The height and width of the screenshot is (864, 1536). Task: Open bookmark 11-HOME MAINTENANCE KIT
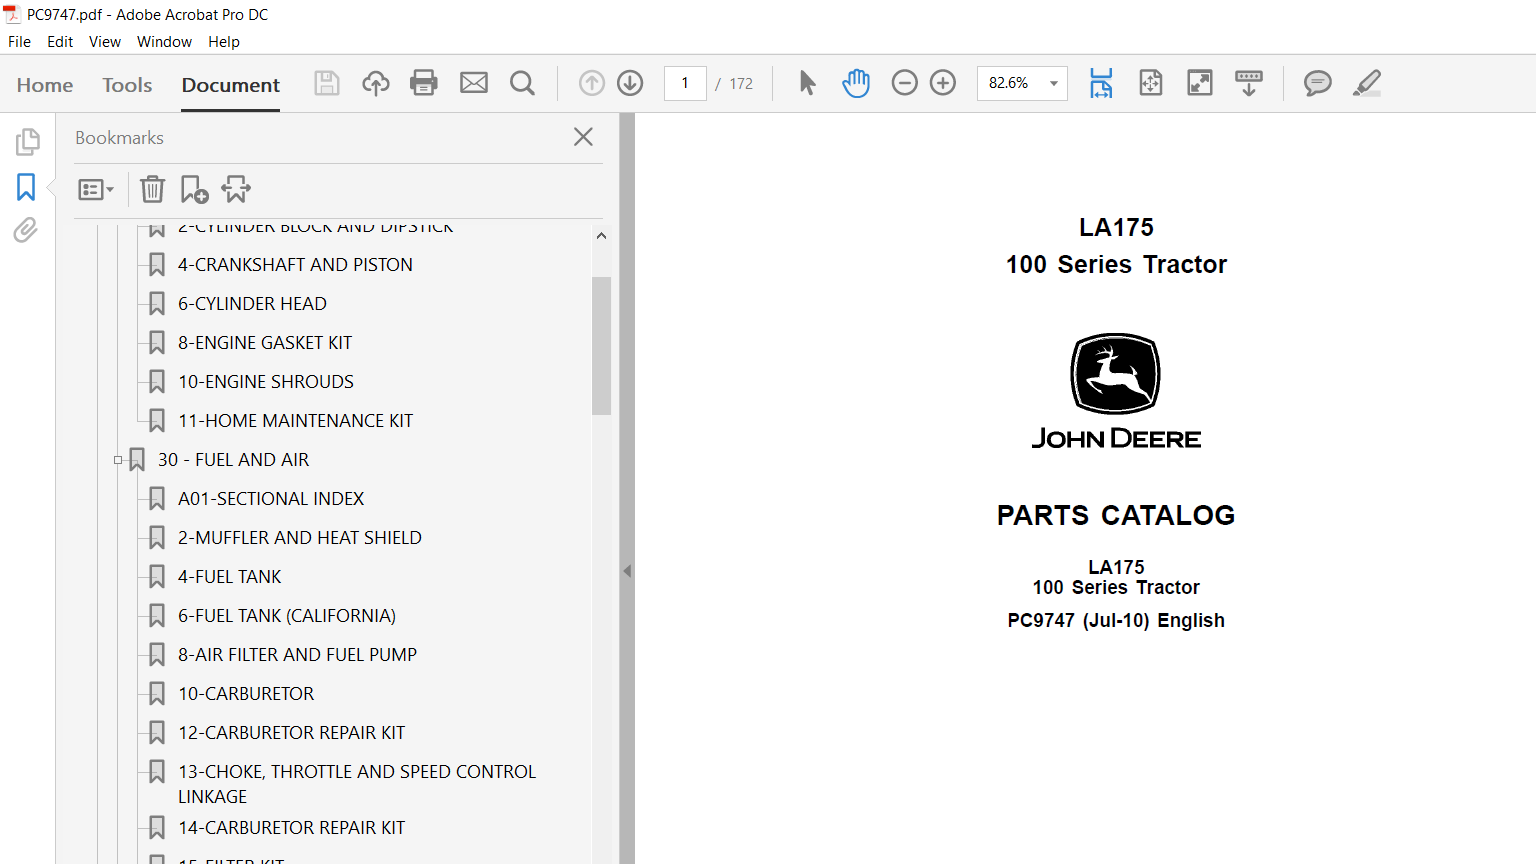click(295, 421)
